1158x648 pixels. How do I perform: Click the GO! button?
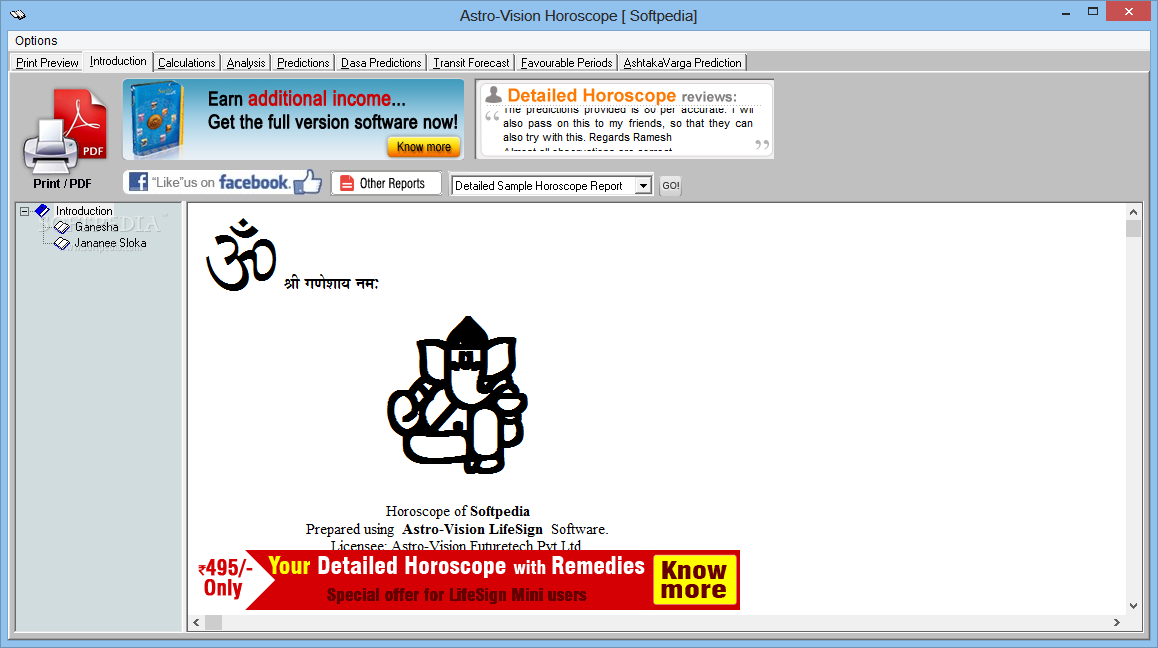[x=671, y=185]
